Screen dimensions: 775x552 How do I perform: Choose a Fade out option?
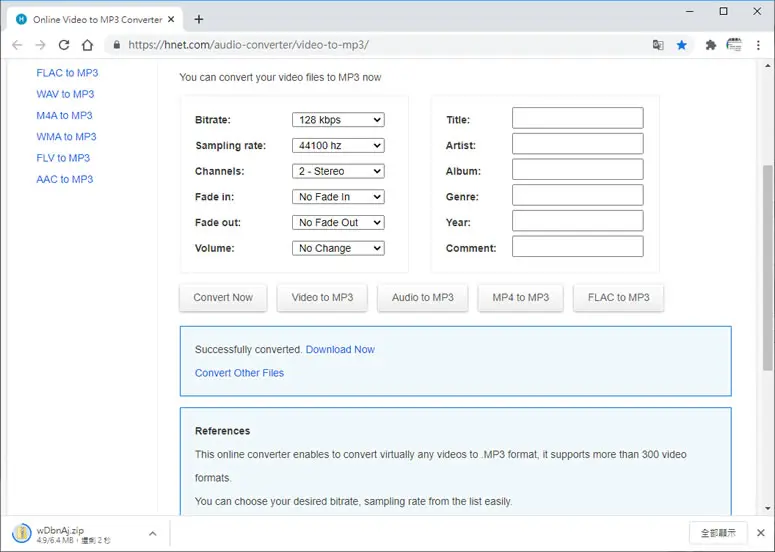(x=338, y=222)
